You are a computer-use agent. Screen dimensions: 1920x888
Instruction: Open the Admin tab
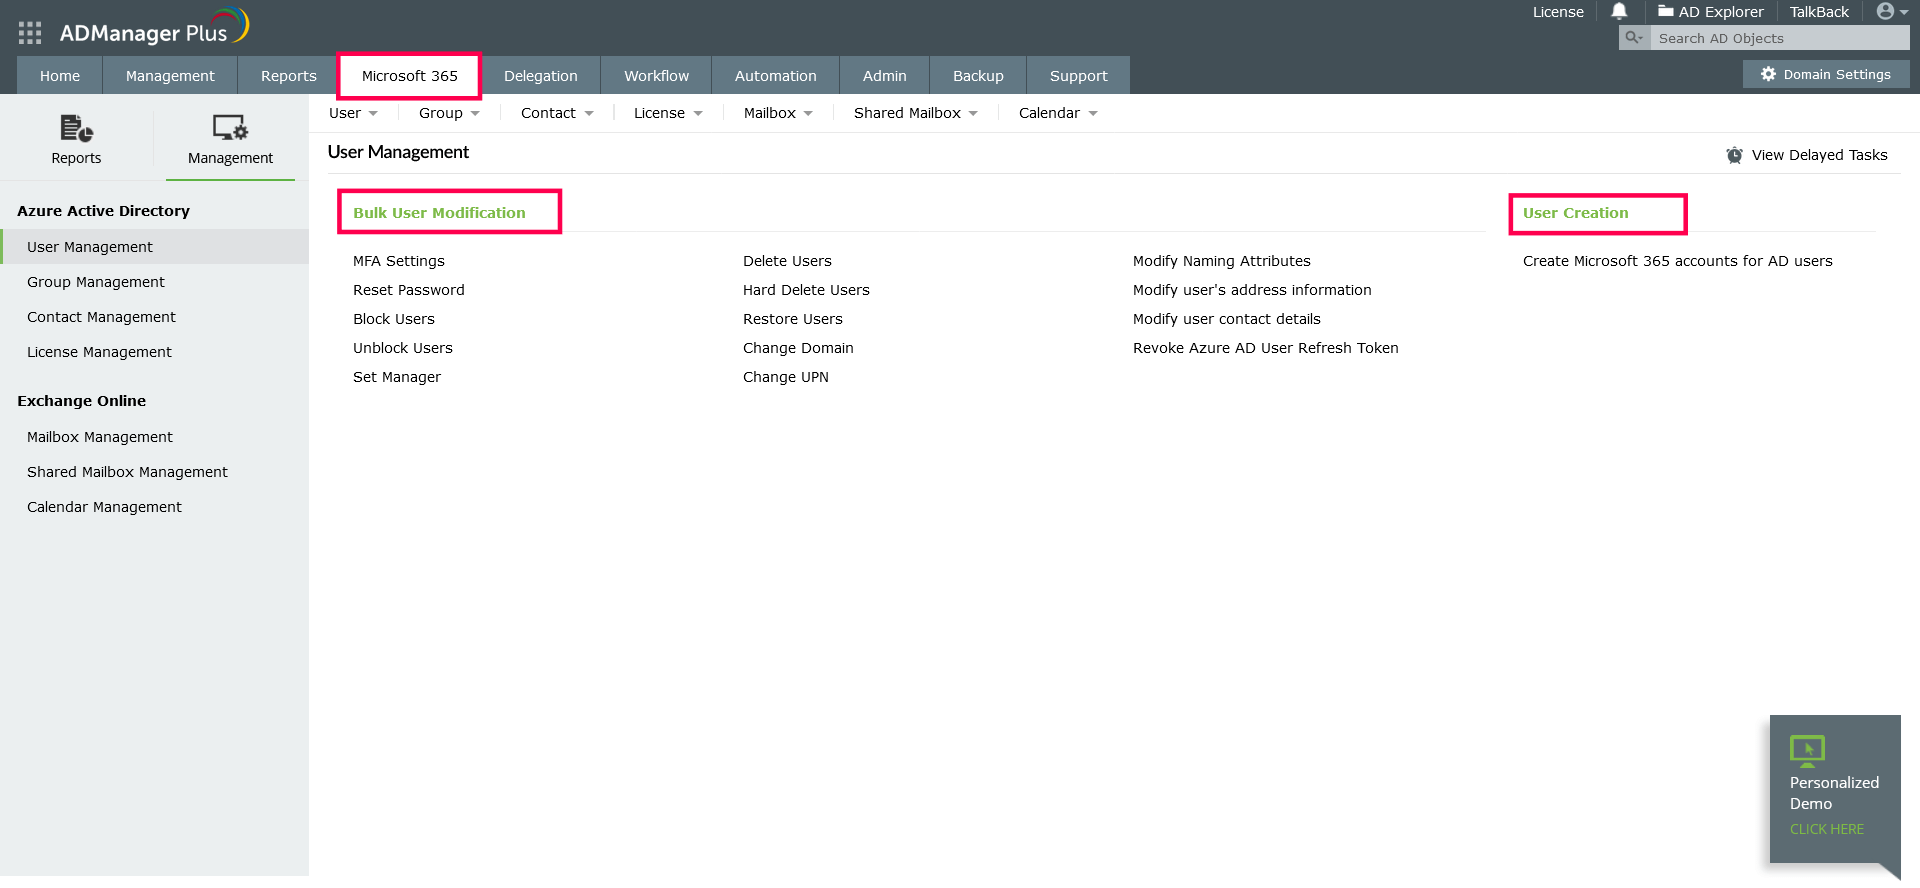[x=885, y=76]
